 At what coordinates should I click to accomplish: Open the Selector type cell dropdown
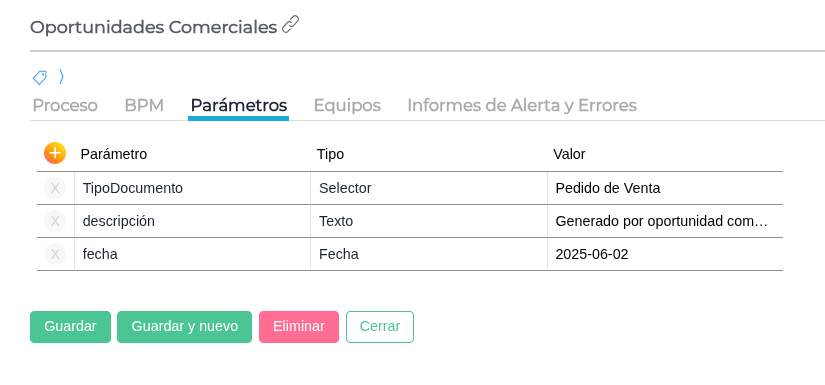tap(429, 188)
